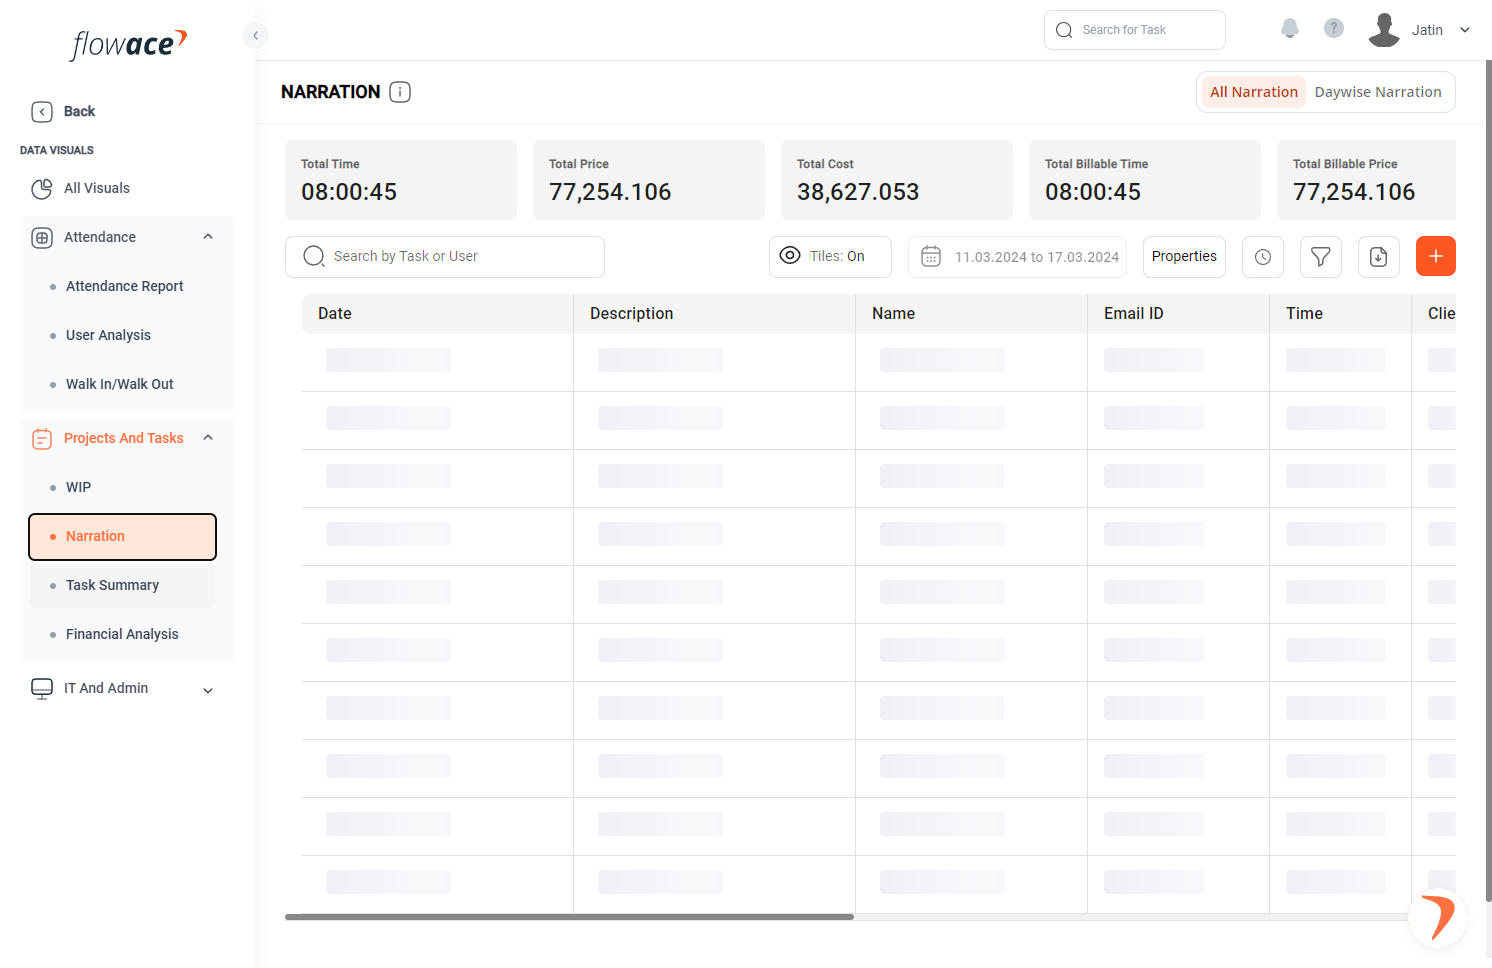
Task: Open User Analysis
Action: (108, 335)
